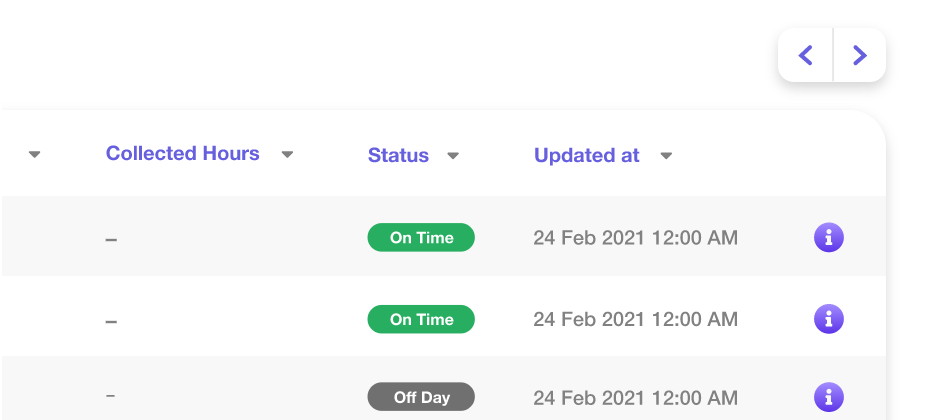Image resolution: width=940 pixels, height=420 pixels.
Task: Click the Off Day row's updated date
Action: (x=635, y=397)
